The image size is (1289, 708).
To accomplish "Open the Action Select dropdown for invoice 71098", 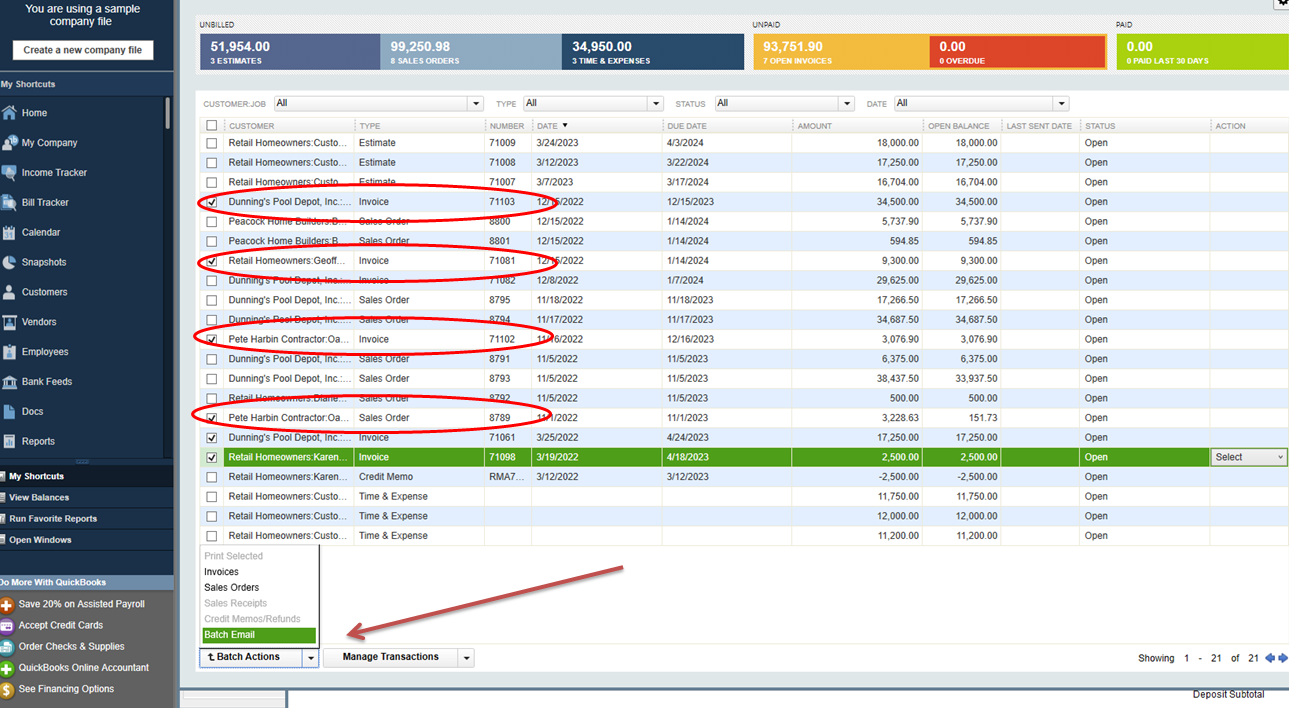I will click(1249, 457).
